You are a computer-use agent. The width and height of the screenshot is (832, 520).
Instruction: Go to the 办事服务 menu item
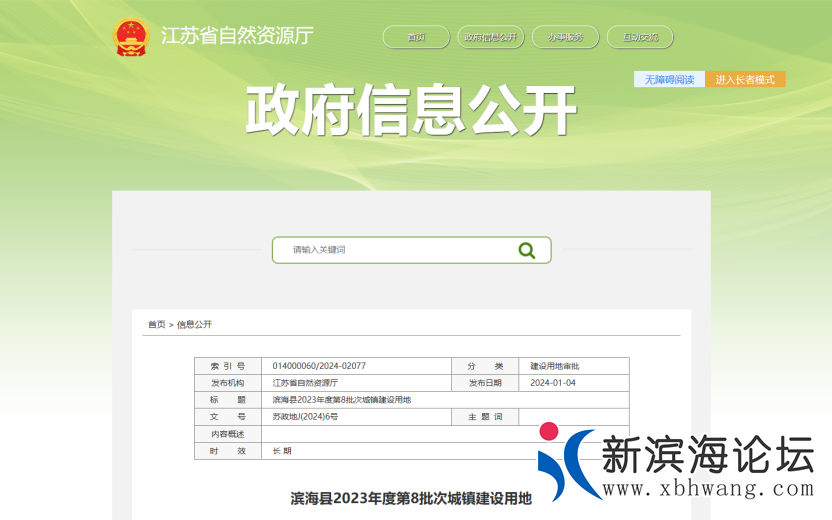click(565, 37)
